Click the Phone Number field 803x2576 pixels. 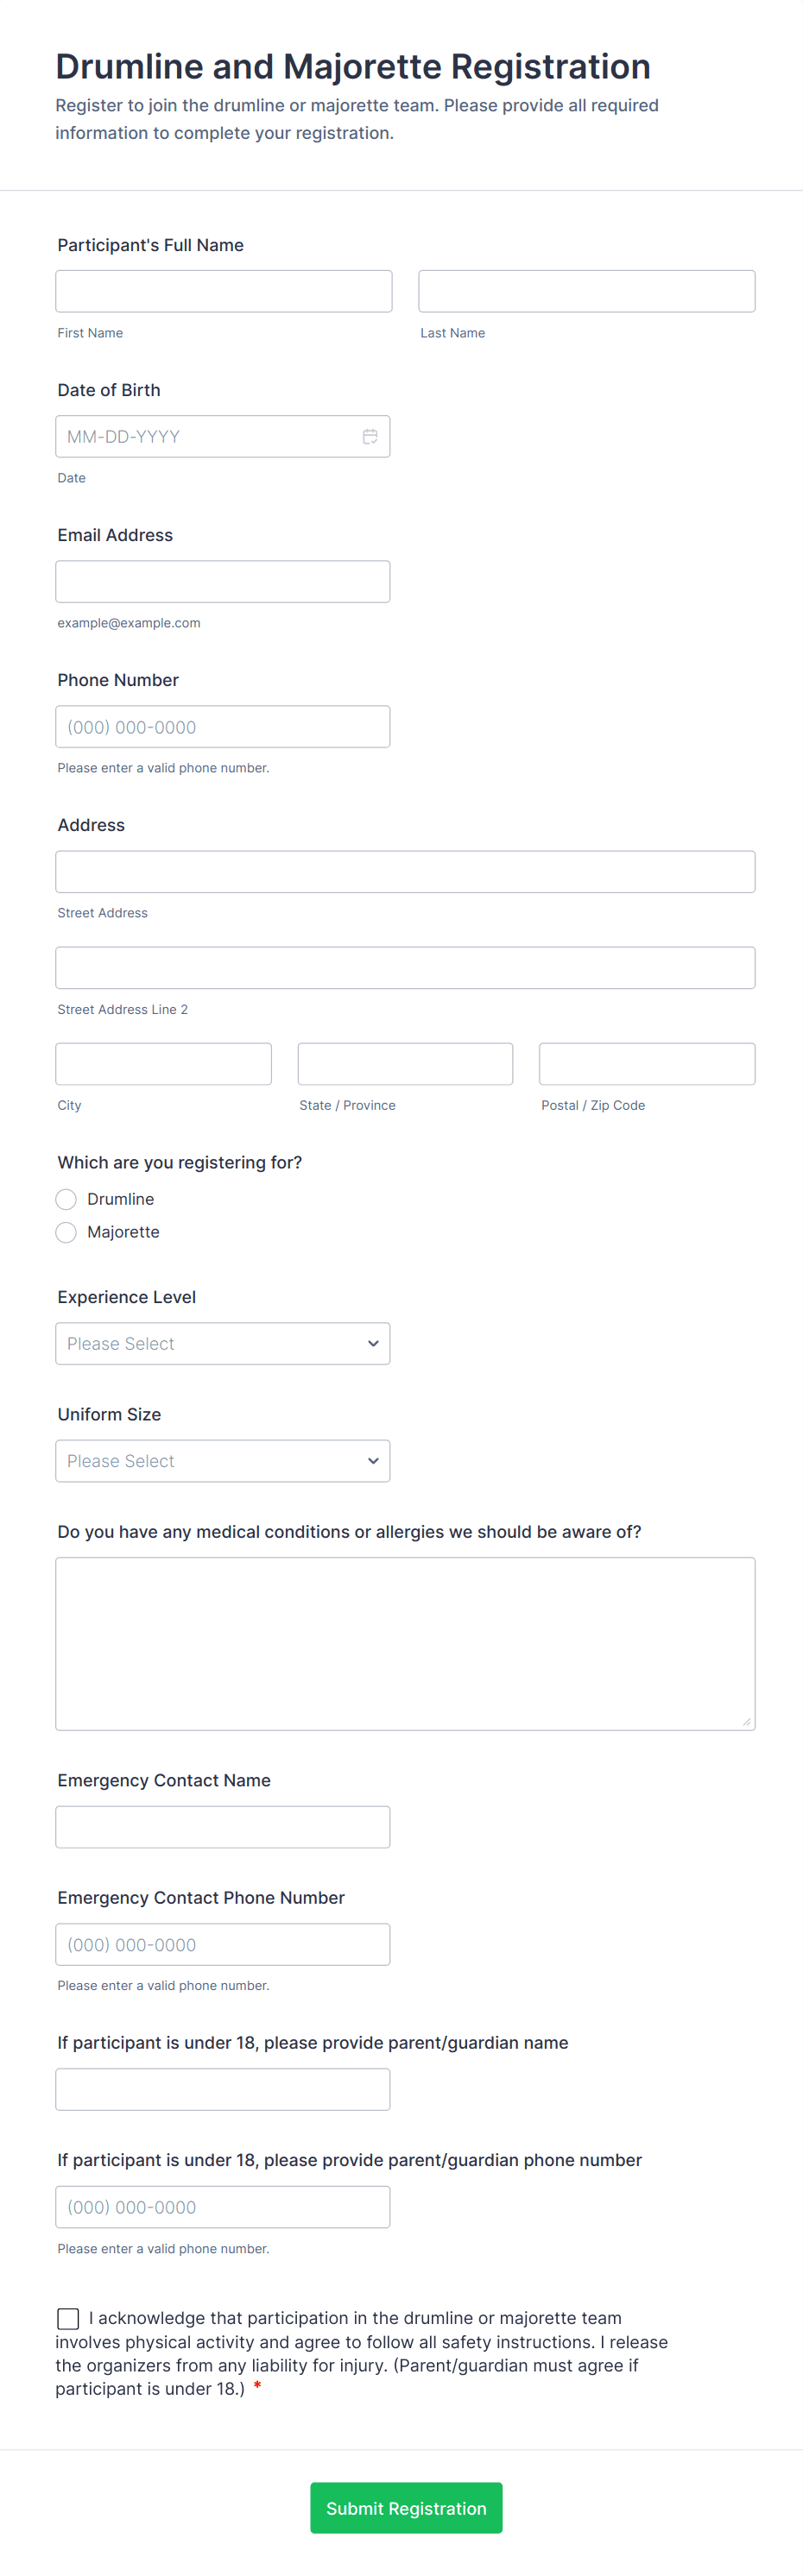(222, 726)
